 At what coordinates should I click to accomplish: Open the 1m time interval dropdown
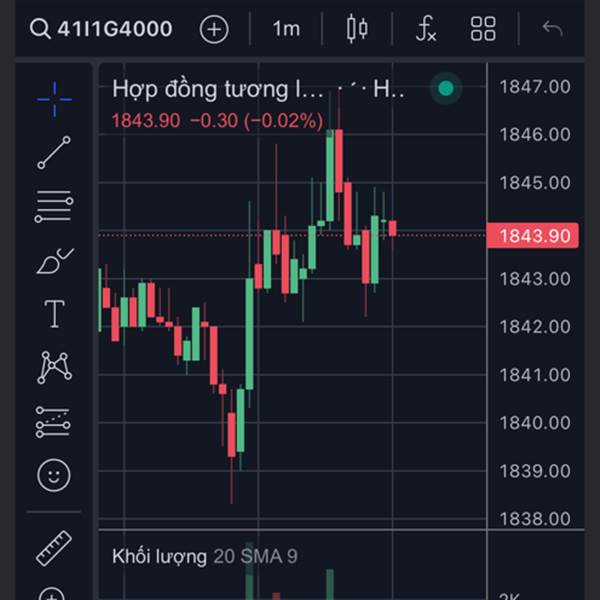point(286,29)
